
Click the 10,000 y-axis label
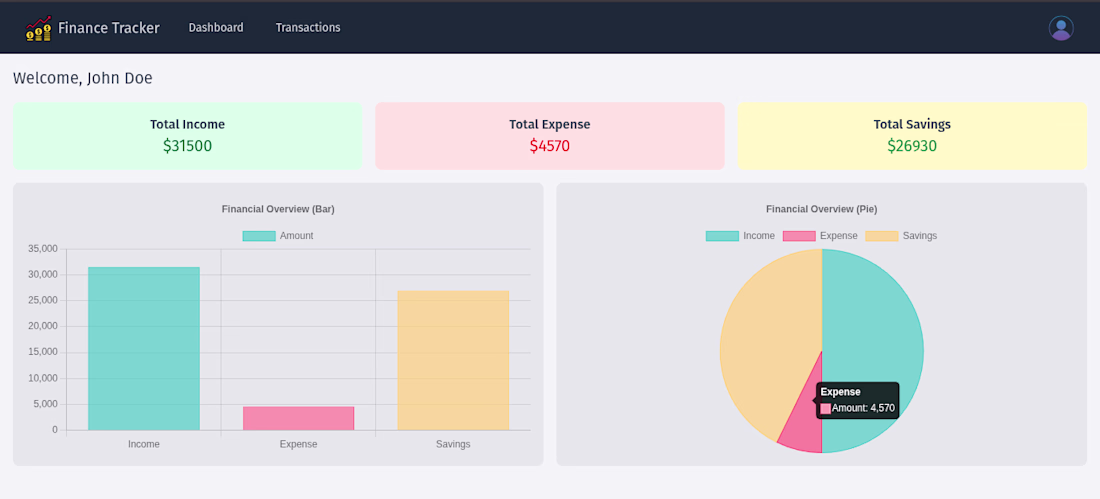coord(43,378)
